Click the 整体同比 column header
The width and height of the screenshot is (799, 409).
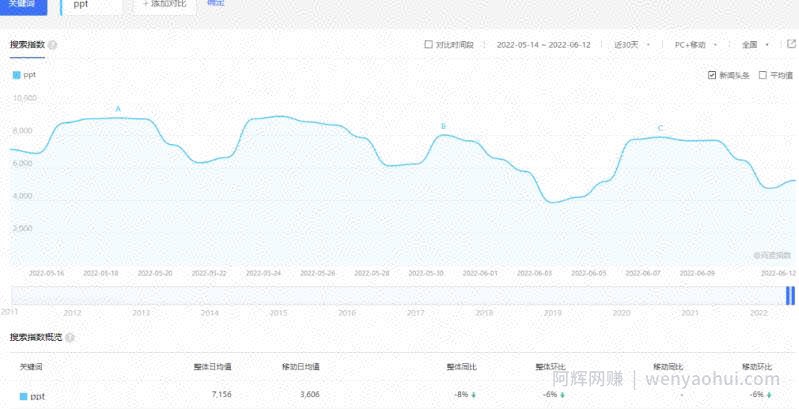click(x=462, y=367)
